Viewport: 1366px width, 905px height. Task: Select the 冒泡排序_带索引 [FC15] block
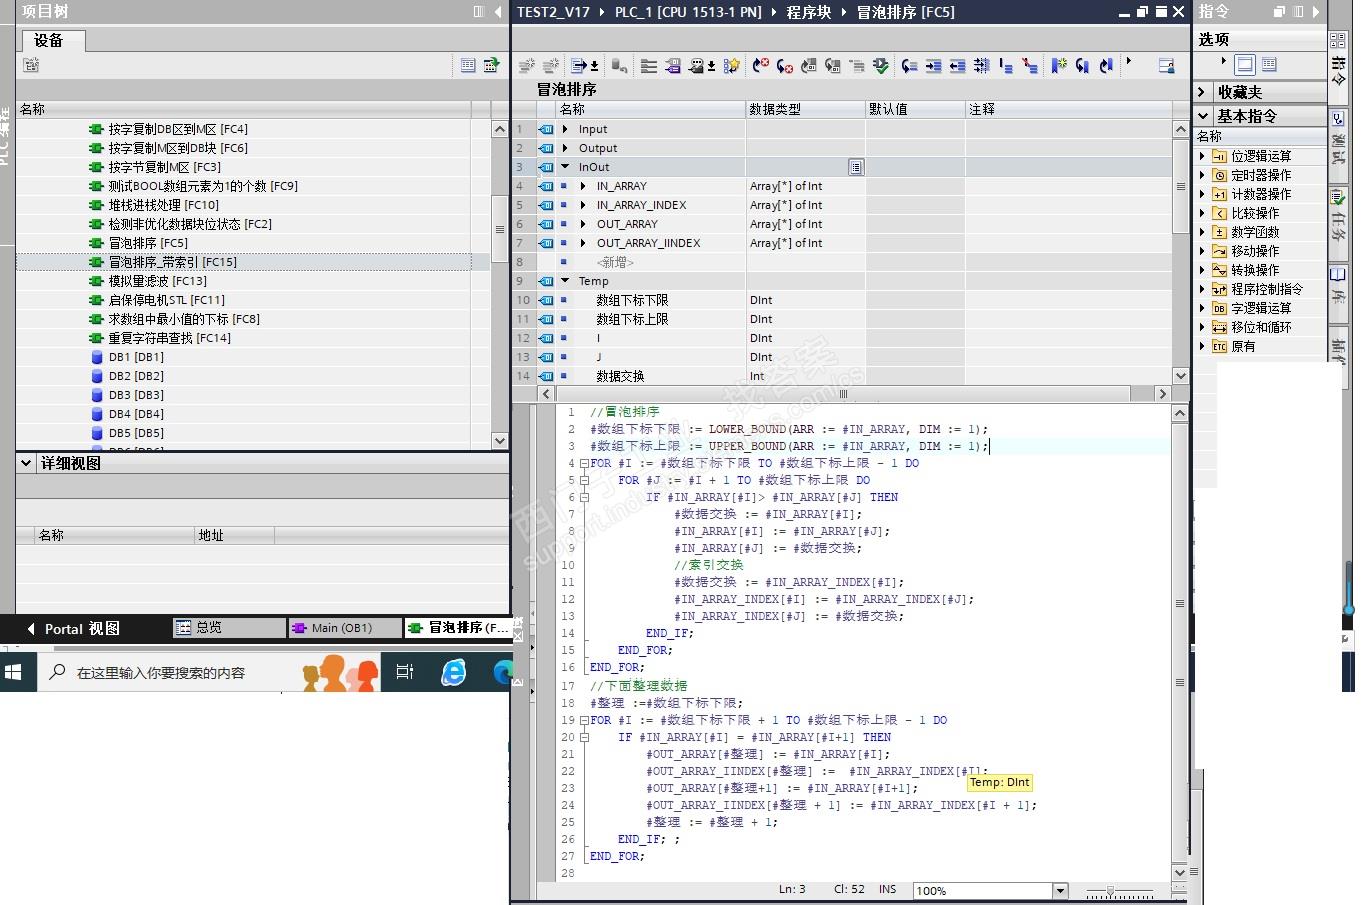click(172, 262)
